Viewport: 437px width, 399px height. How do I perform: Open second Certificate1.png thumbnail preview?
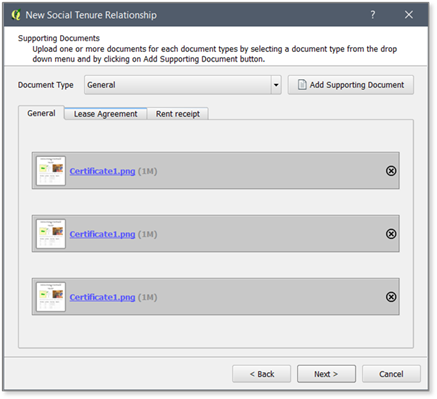point(51,234)
